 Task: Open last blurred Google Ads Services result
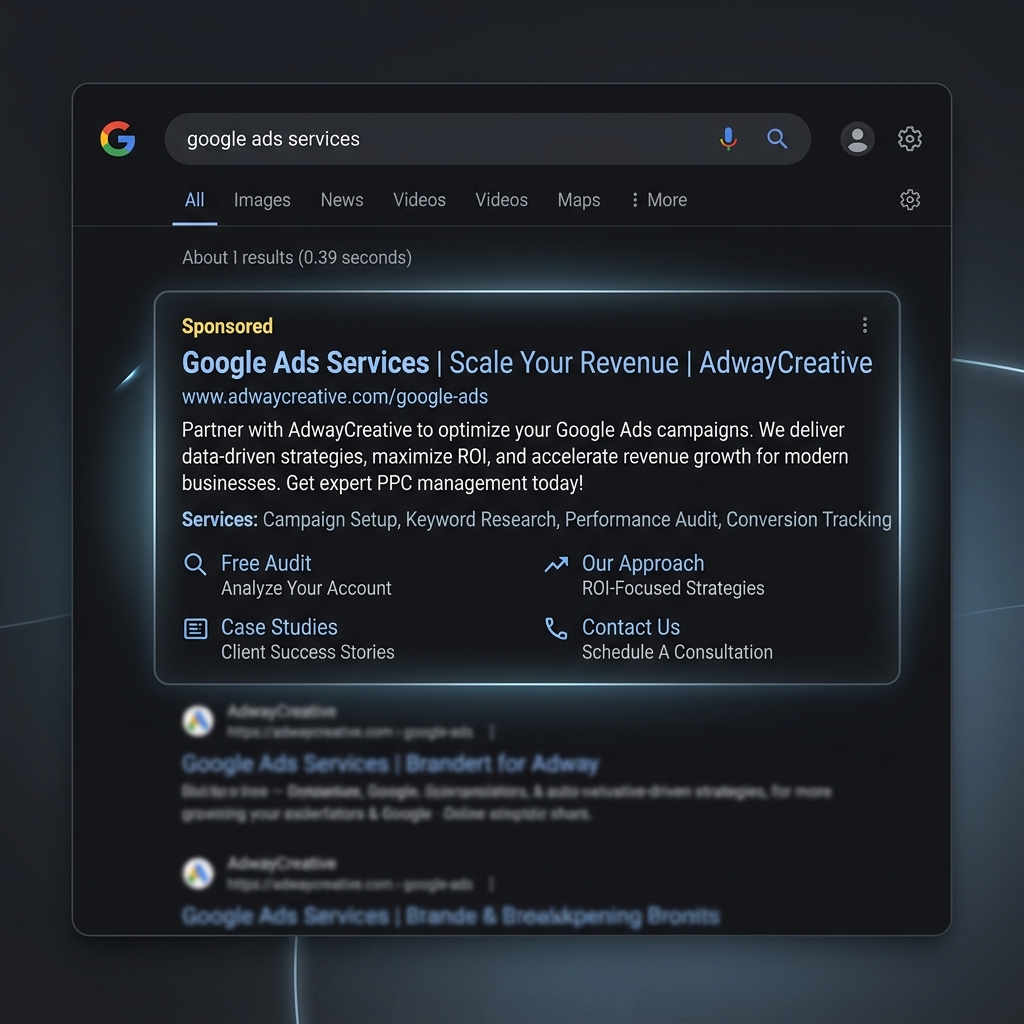coord(451,916)
